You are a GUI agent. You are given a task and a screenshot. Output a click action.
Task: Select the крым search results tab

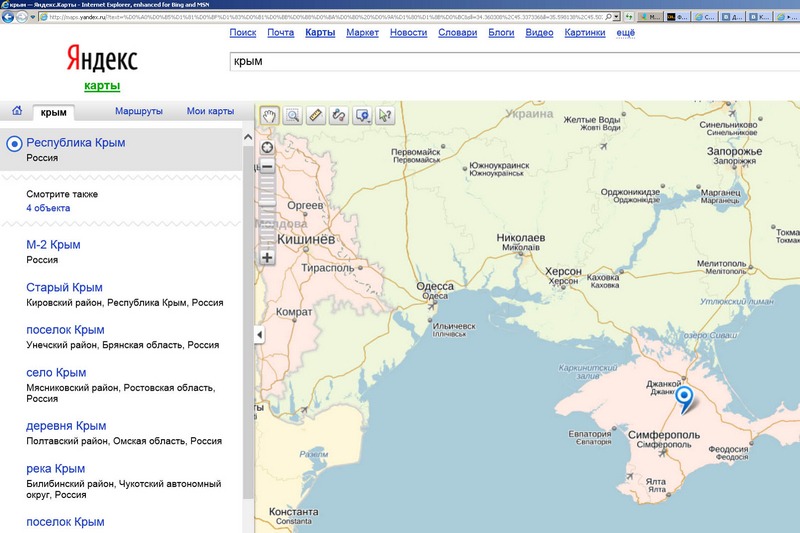click(54, 112)
